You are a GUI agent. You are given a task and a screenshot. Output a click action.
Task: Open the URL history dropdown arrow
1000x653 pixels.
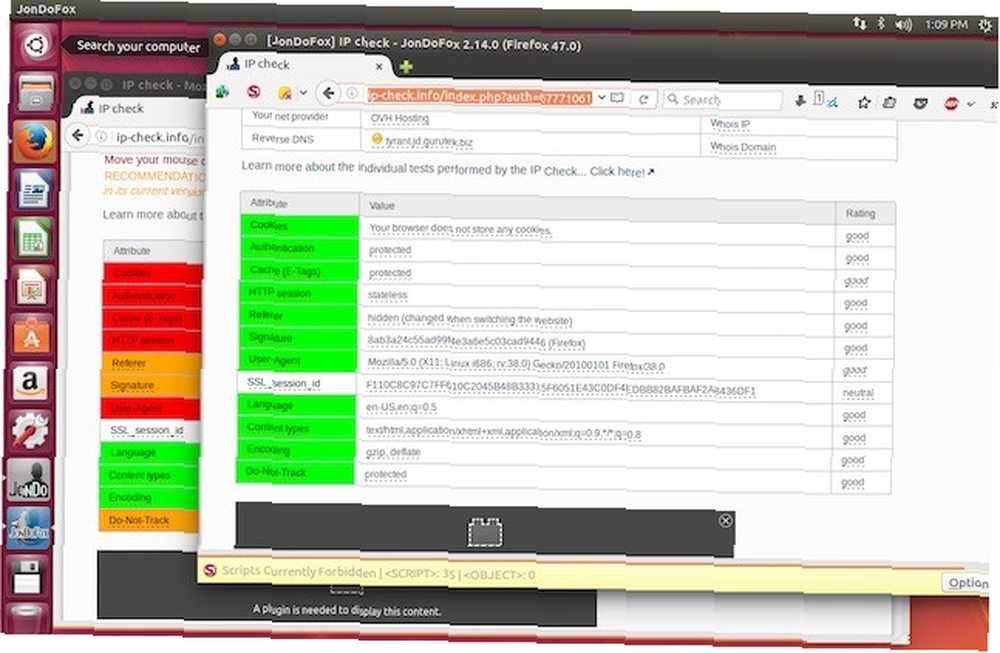click(601, 98)
